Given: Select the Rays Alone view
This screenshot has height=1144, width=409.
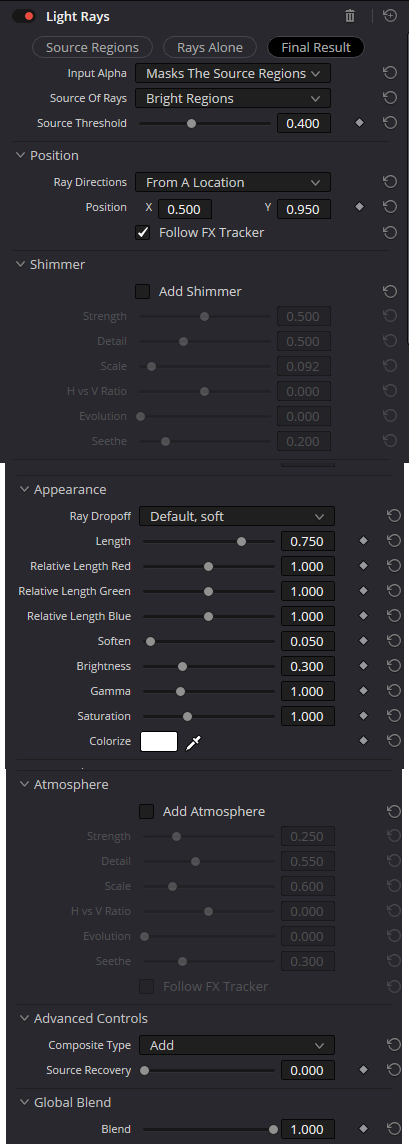Looking at the screenshot, I should 210,47.
